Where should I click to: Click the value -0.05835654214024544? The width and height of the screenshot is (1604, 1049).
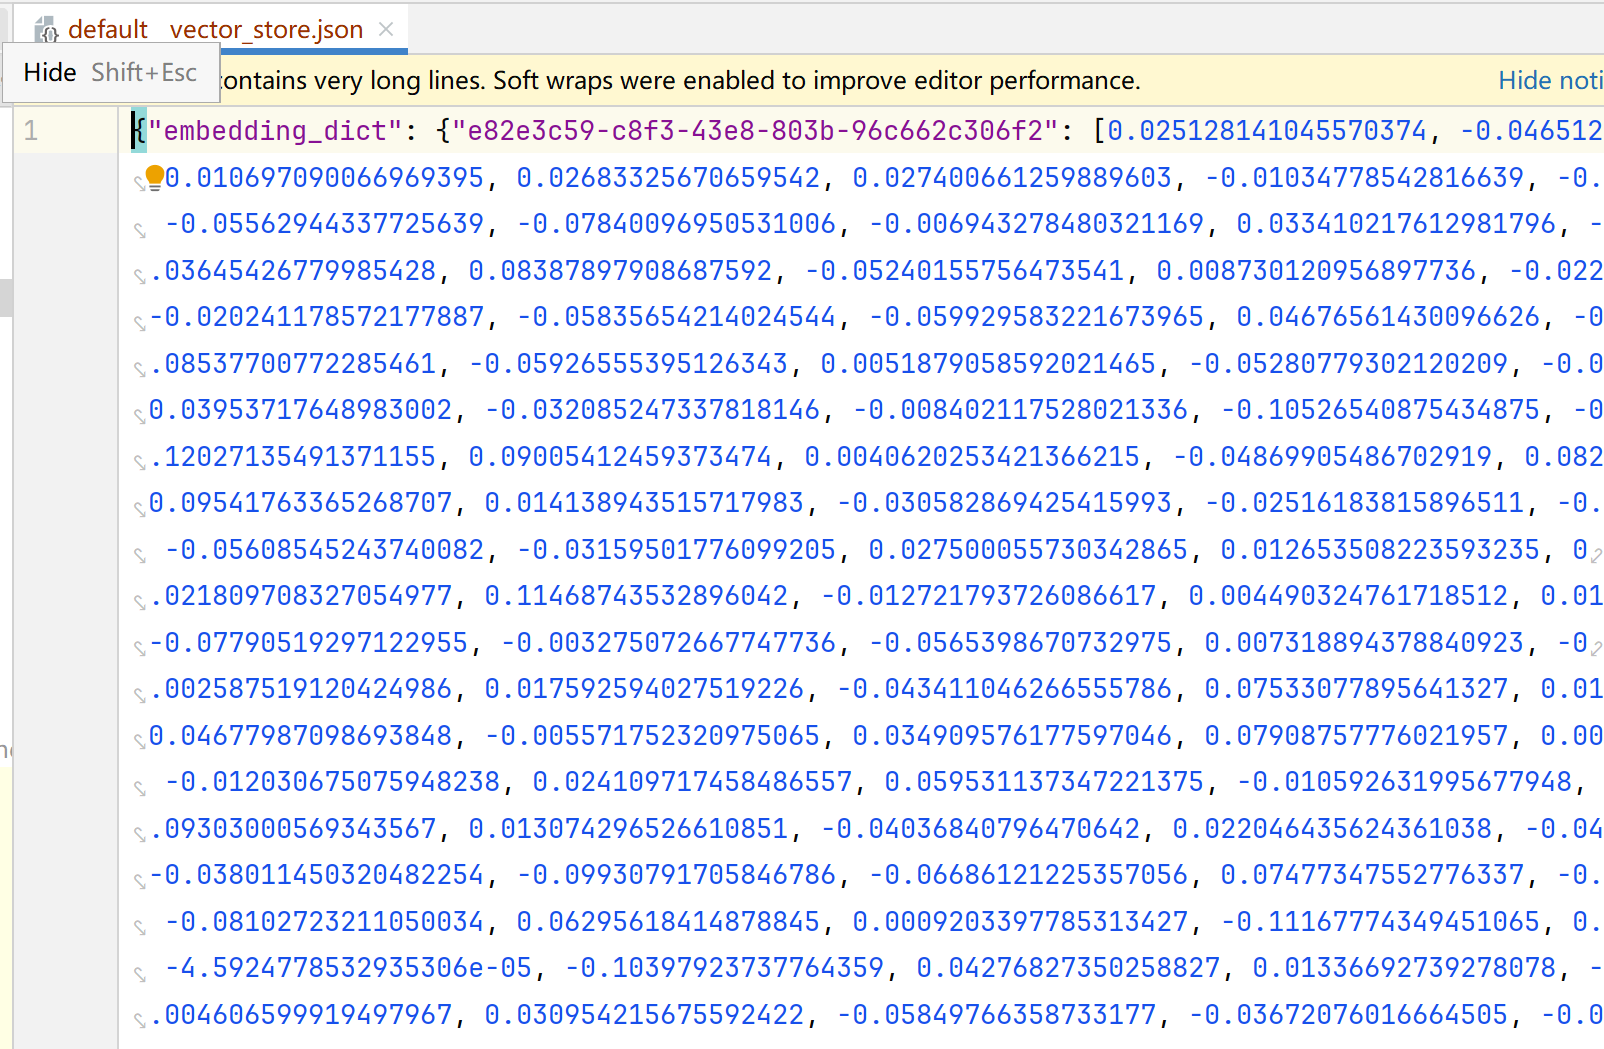(x=676, y=317)
